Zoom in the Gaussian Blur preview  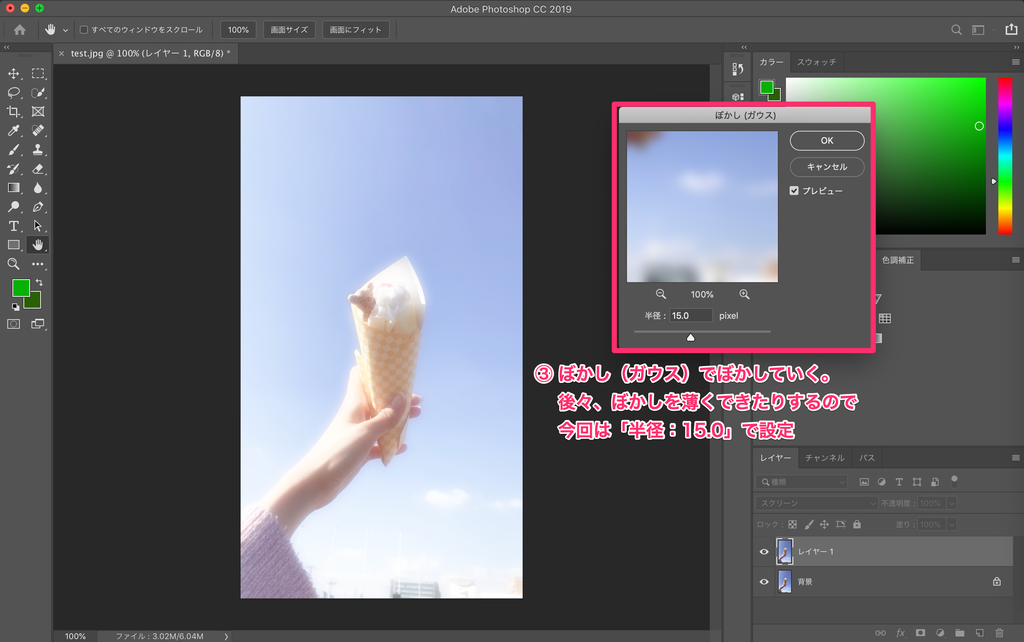tap(744, 294)
